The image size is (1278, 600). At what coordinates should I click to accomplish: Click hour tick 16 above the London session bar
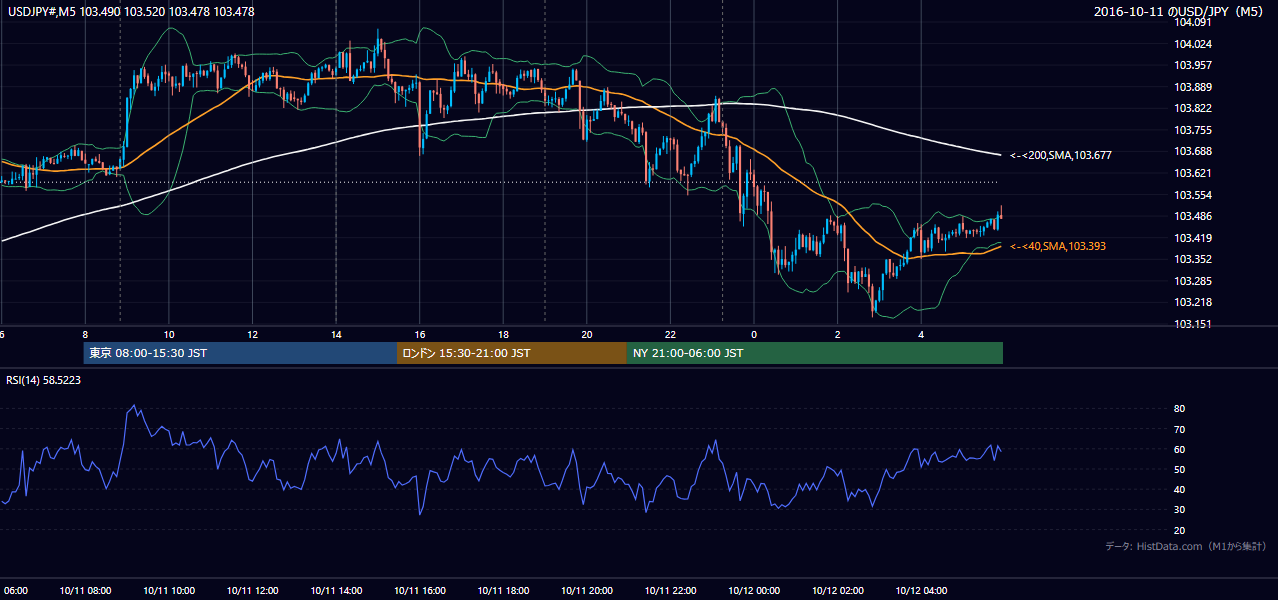[419, 334]
